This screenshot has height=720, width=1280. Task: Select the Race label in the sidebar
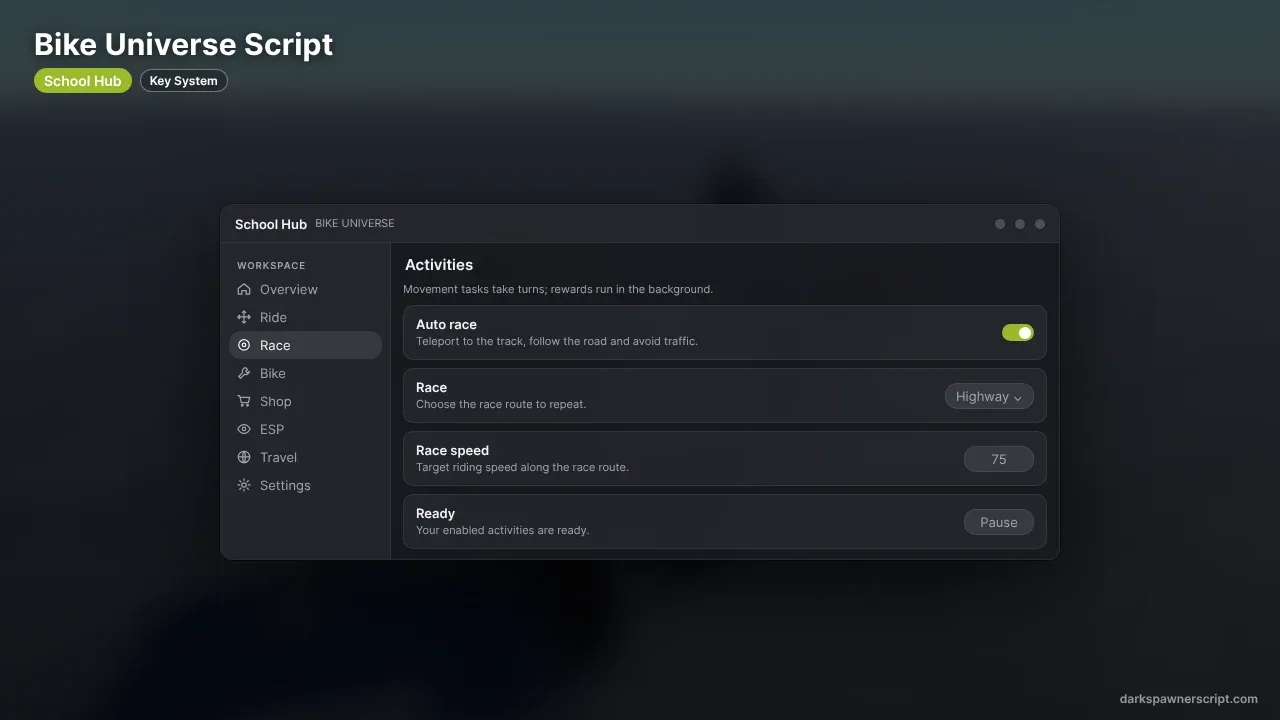(275, 345)
